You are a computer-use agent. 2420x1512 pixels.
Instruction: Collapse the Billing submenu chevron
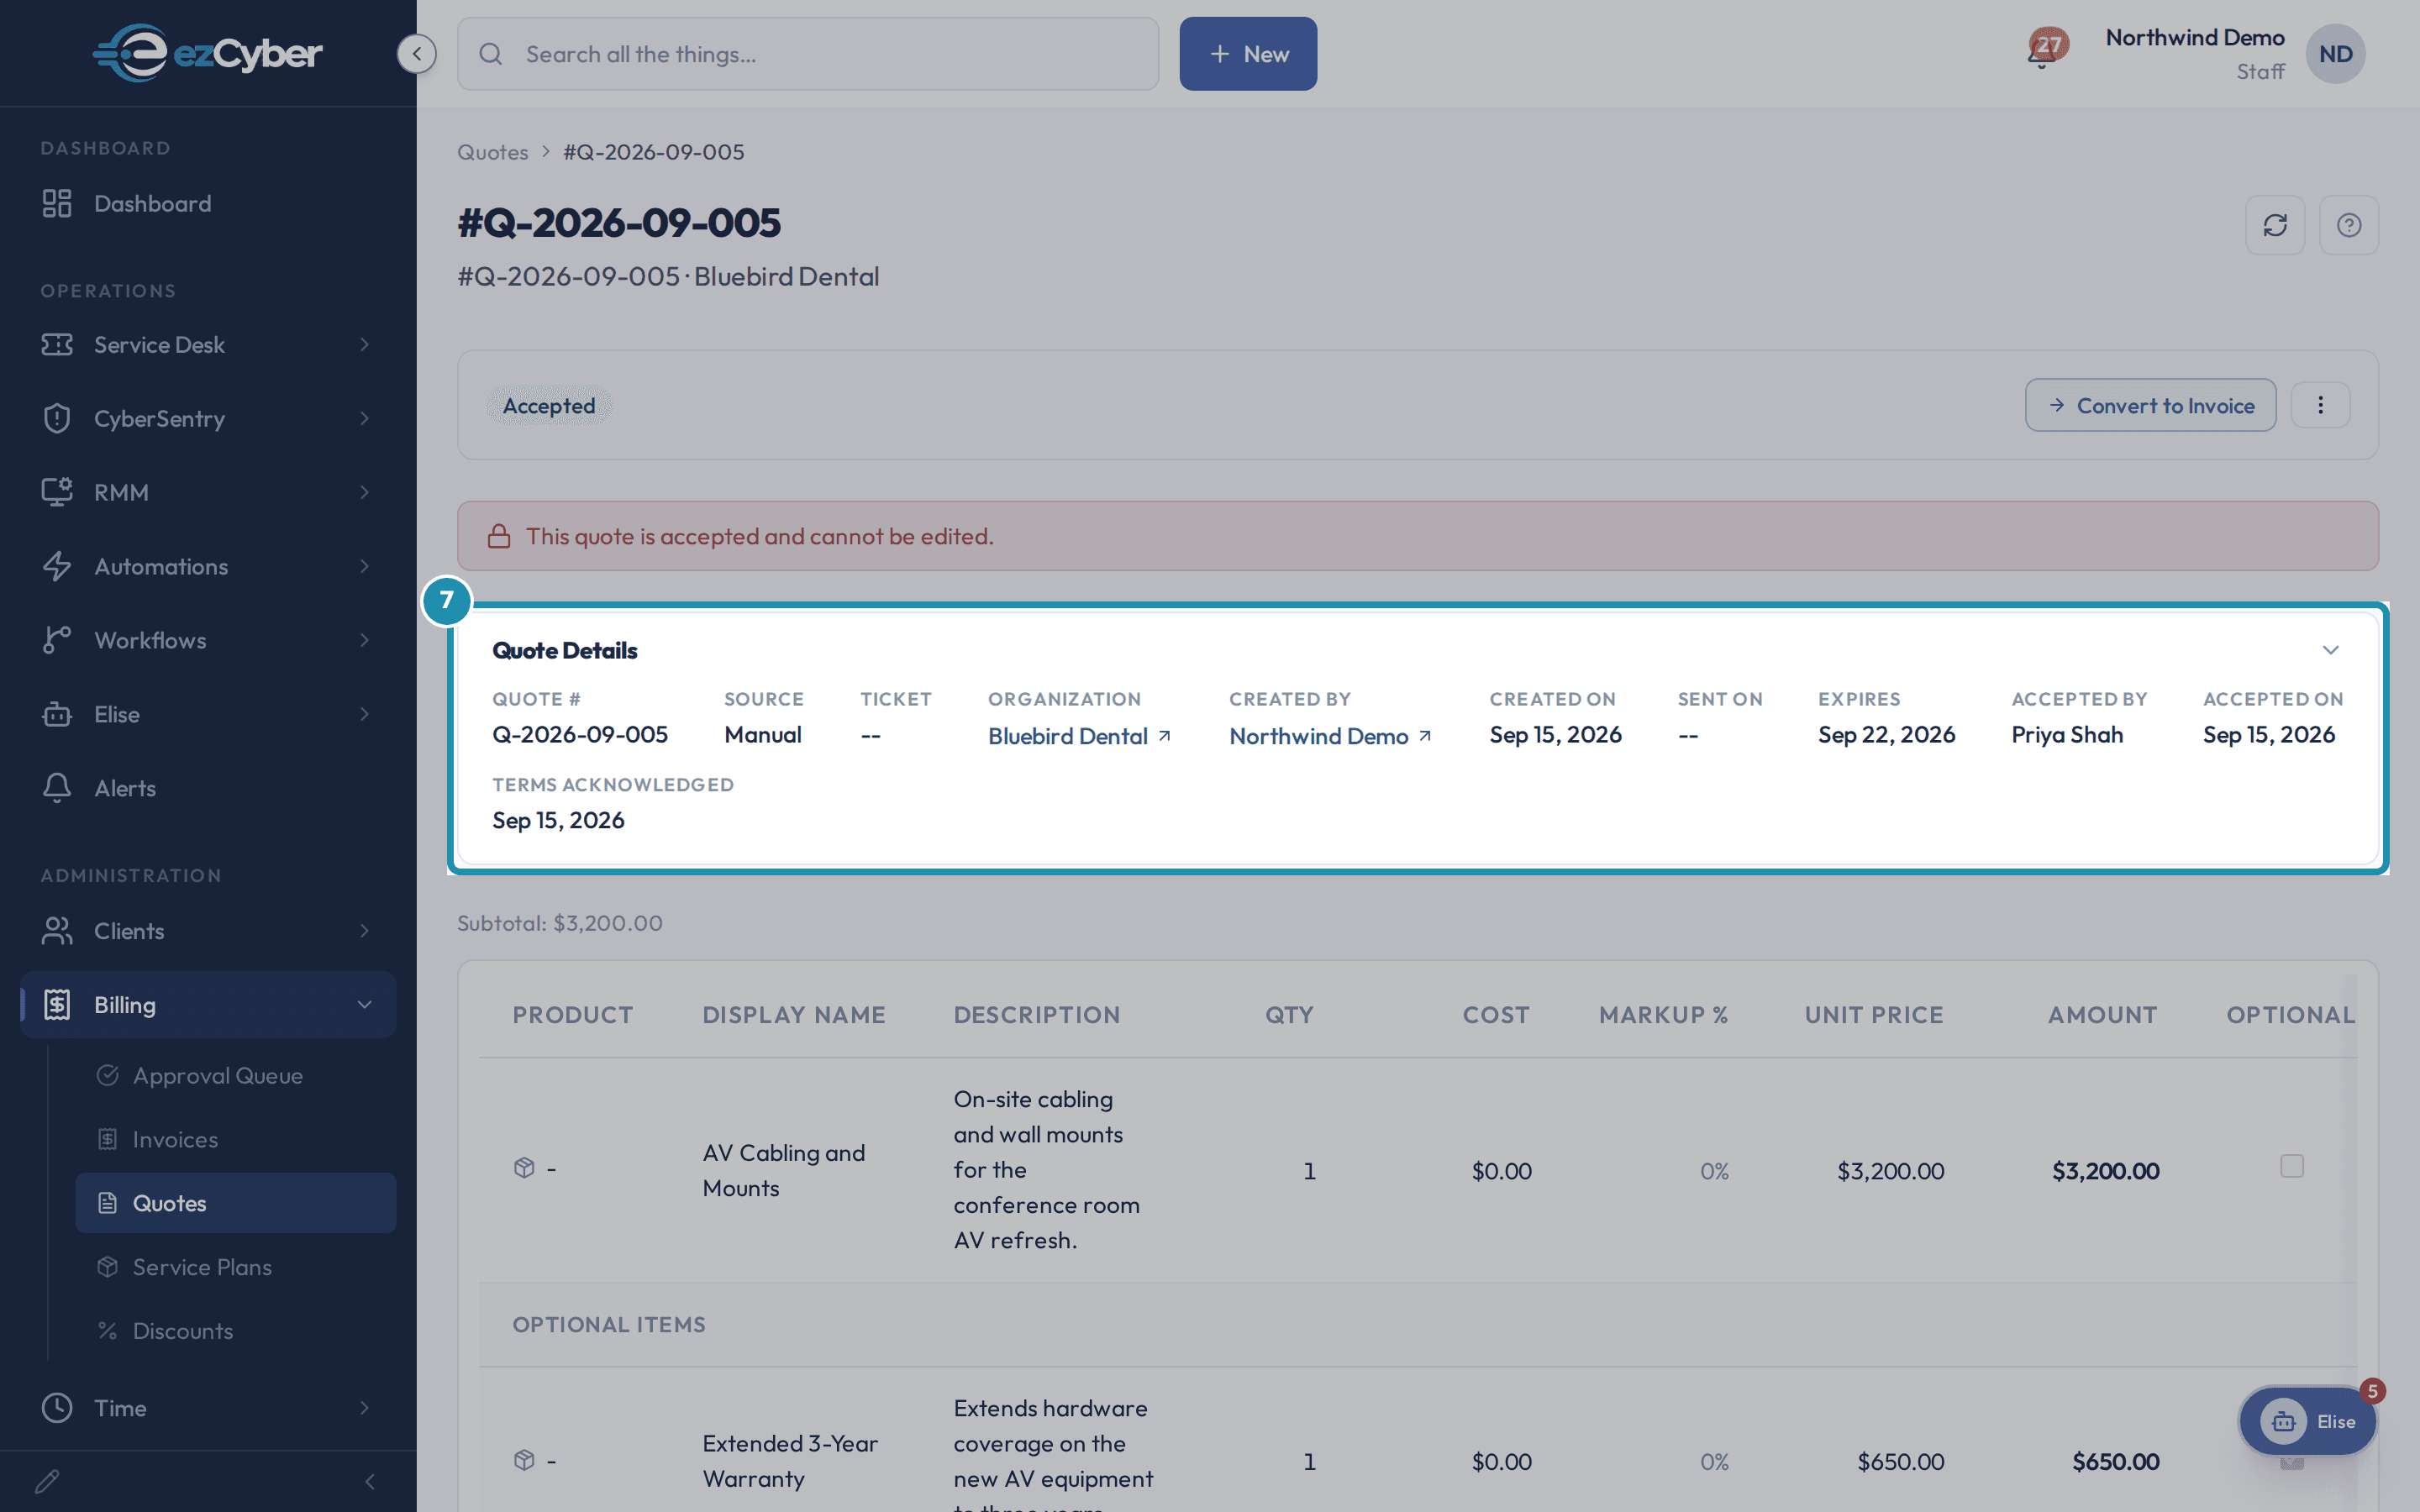pyautogui.click(x=364, y=1005)
